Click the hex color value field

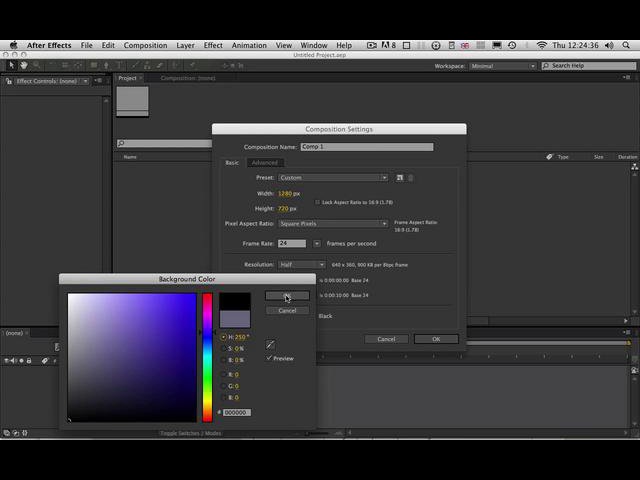click(236, 412)
